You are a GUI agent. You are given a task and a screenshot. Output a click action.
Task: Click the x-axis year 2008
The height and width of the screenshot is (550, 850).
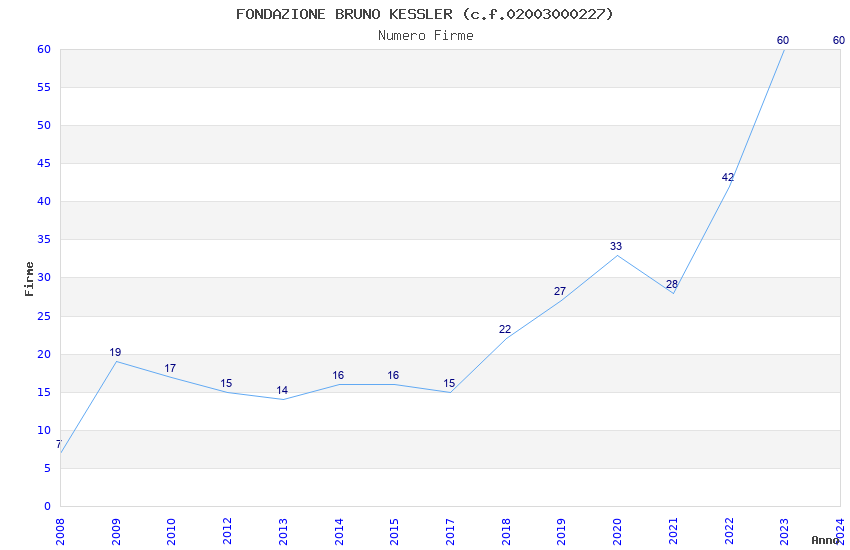60,531
